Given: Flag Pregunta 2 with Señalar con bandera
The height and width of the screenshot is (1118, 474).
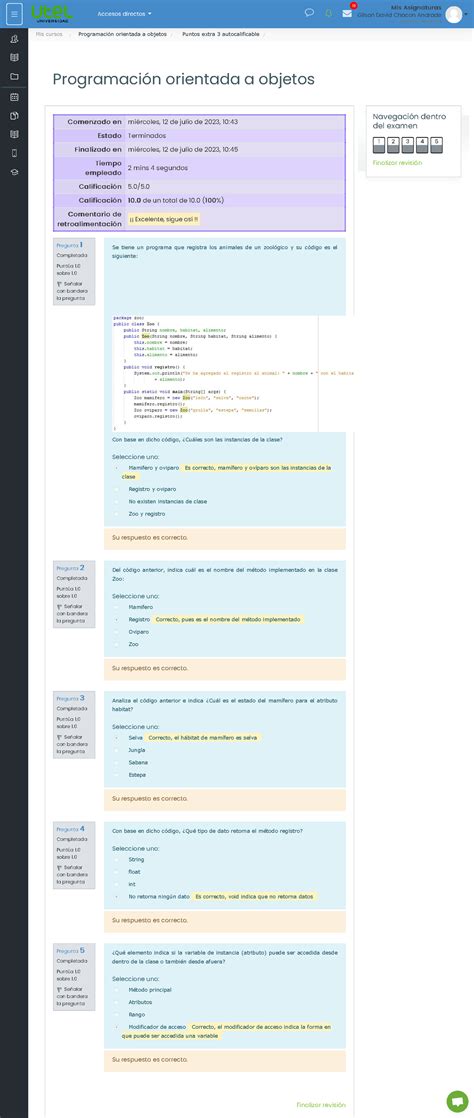Looking at the screenshot, I should tap(72, 614).
